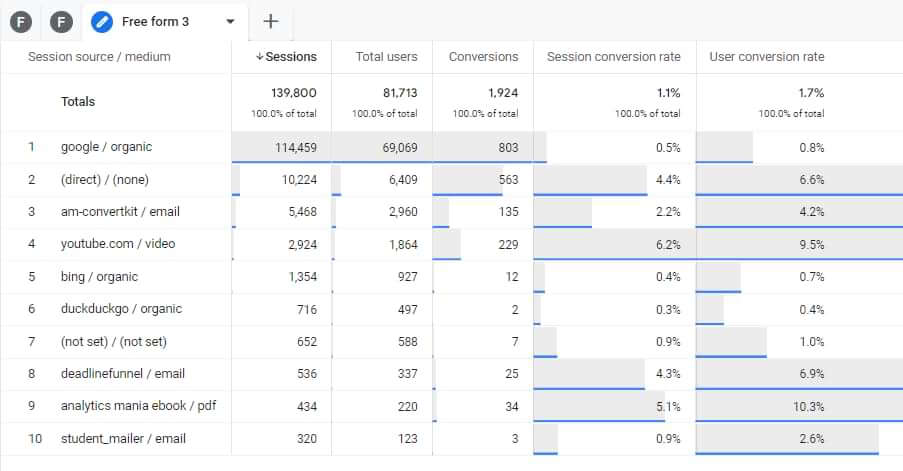Sort by the Total users column header
Image resolution: width=903 pixels, height=471 pixels.
click(386, 57)
